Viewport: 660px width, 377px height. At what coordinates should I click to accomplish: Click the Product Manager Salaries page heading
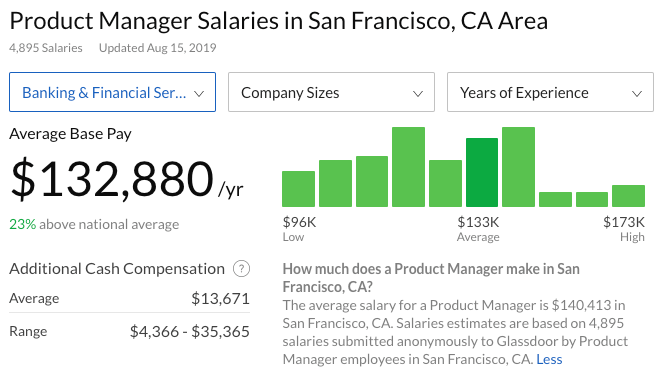pos(279,21)
